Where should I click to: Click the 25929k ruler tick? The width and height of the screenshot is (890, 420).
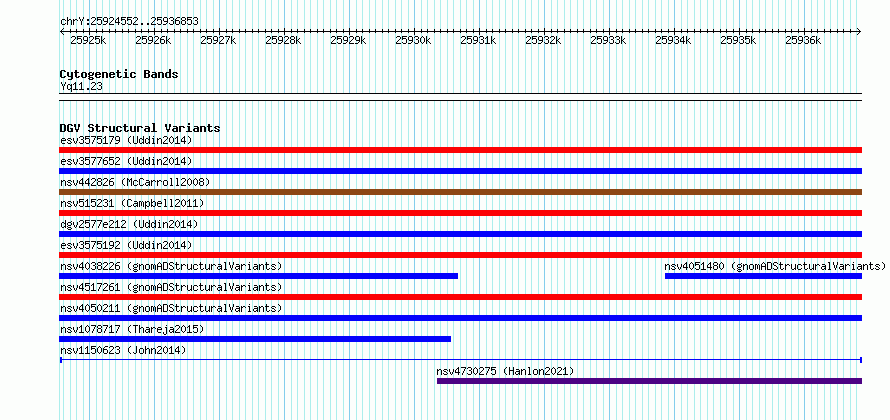point(348,40)
